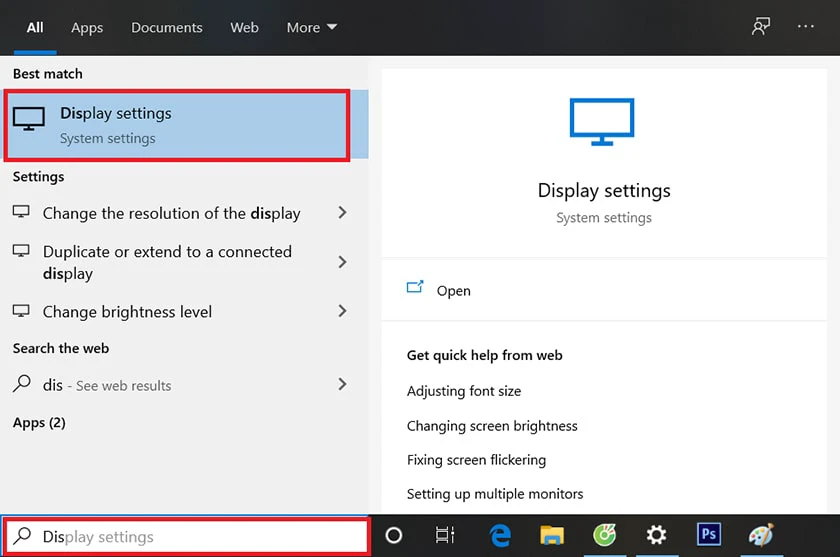Image resolution: width=840 pixels, height=557 pixels.
Task: Expand arrow for dis web results
Action: tap(342, 384)
